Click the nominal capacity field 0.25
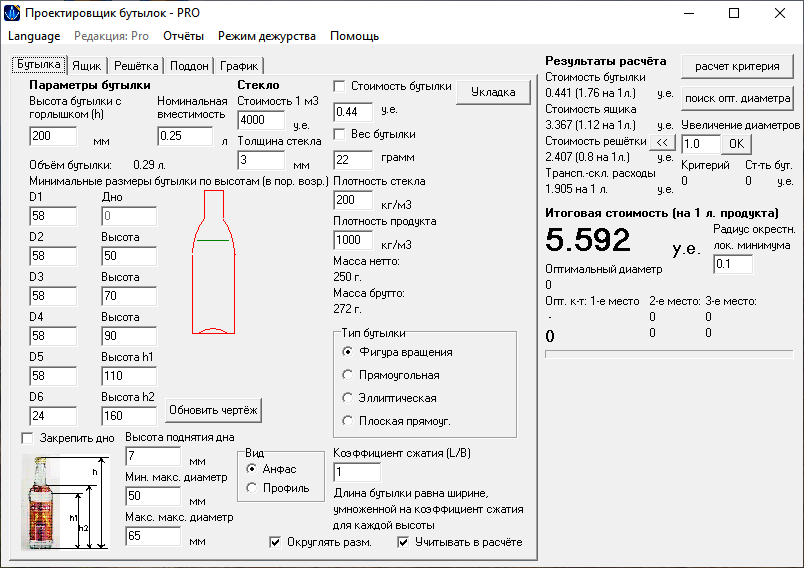Screen dimensions: 804x568 tap(185, 136)
